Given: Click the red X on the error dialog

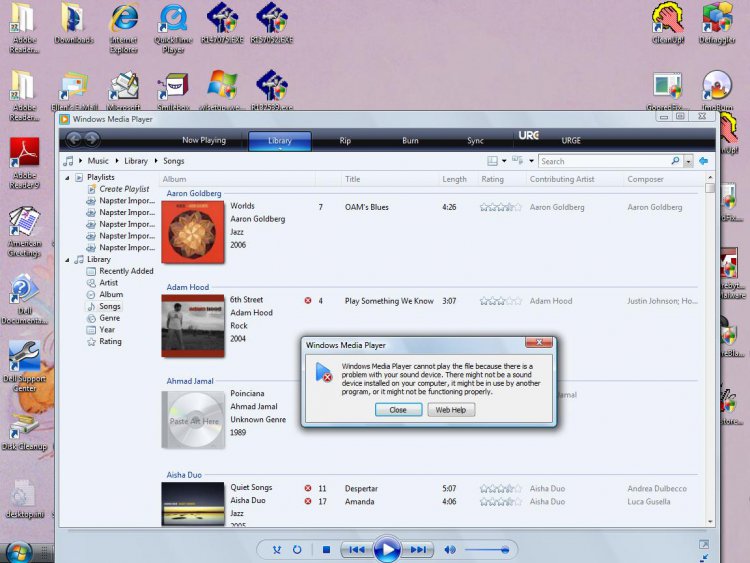Looking at the screenshot, I should pos(539,342).
